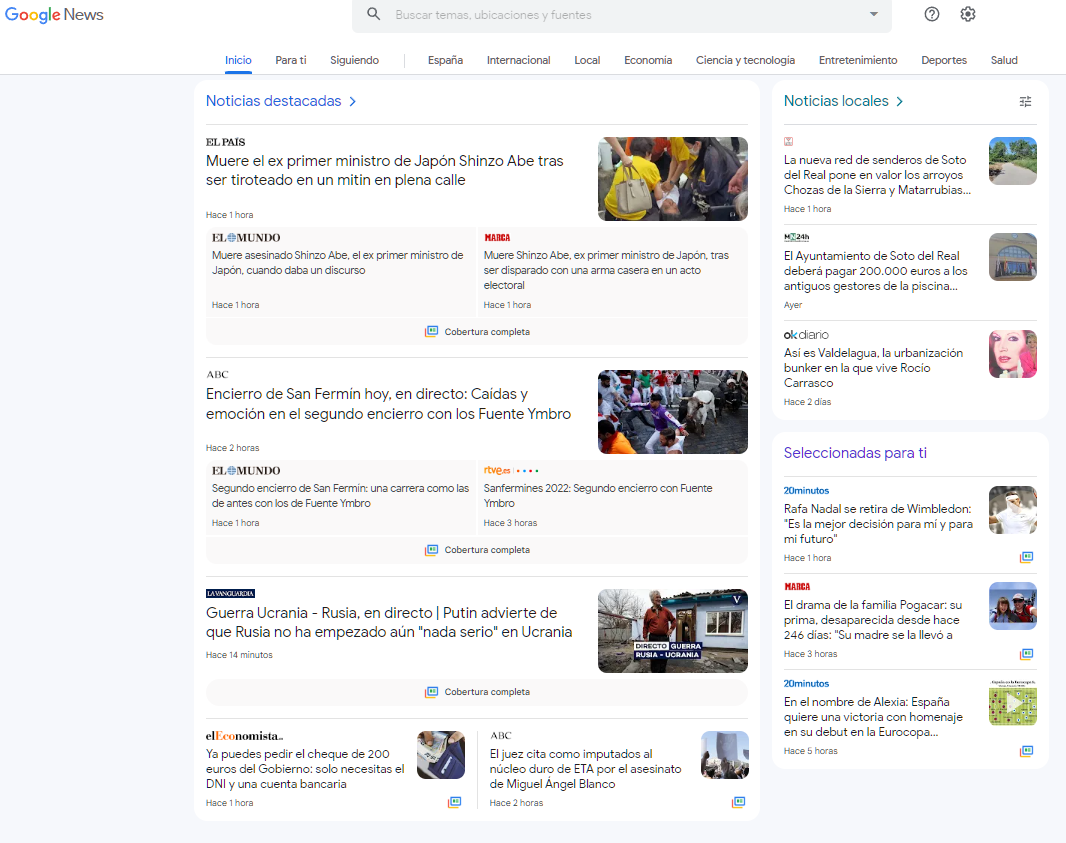Open the help question mark icon
Image resolution: width=1066 pixels, height=843 pixels.
tap(932, 14)
